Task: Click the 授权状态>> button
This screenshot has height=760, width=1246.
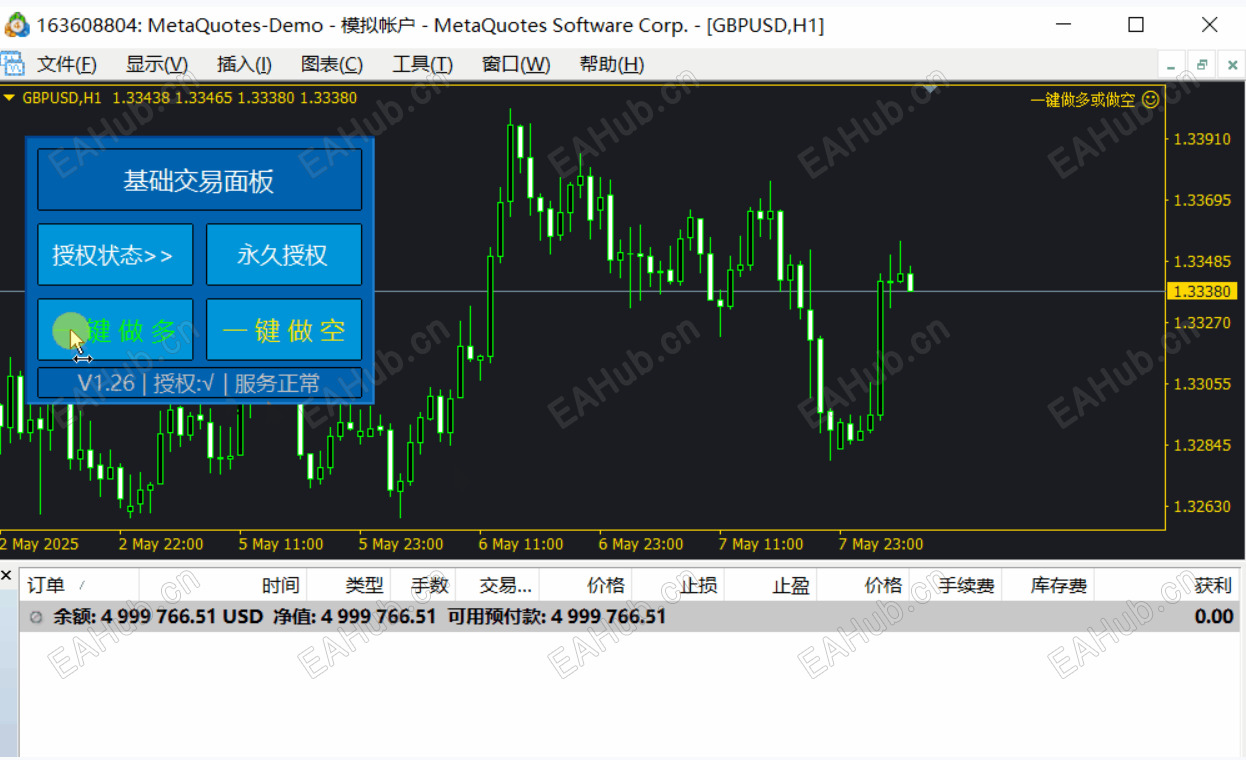Action: [x=115, y=255]
